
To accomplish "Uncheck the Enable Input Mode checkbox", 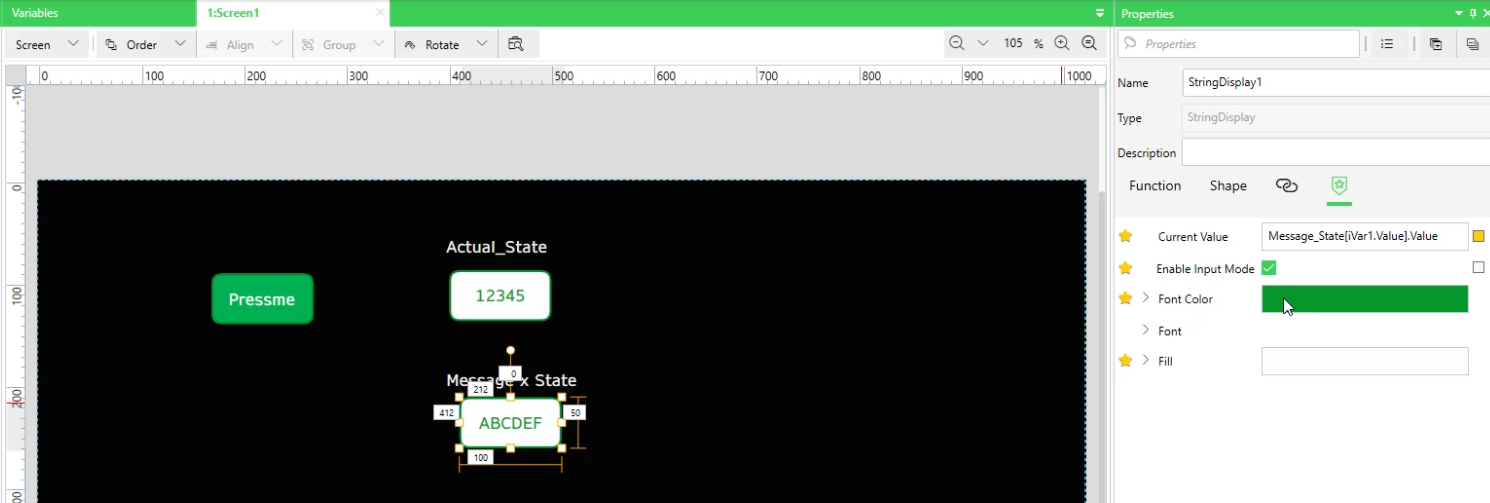I will [1269, 268].
